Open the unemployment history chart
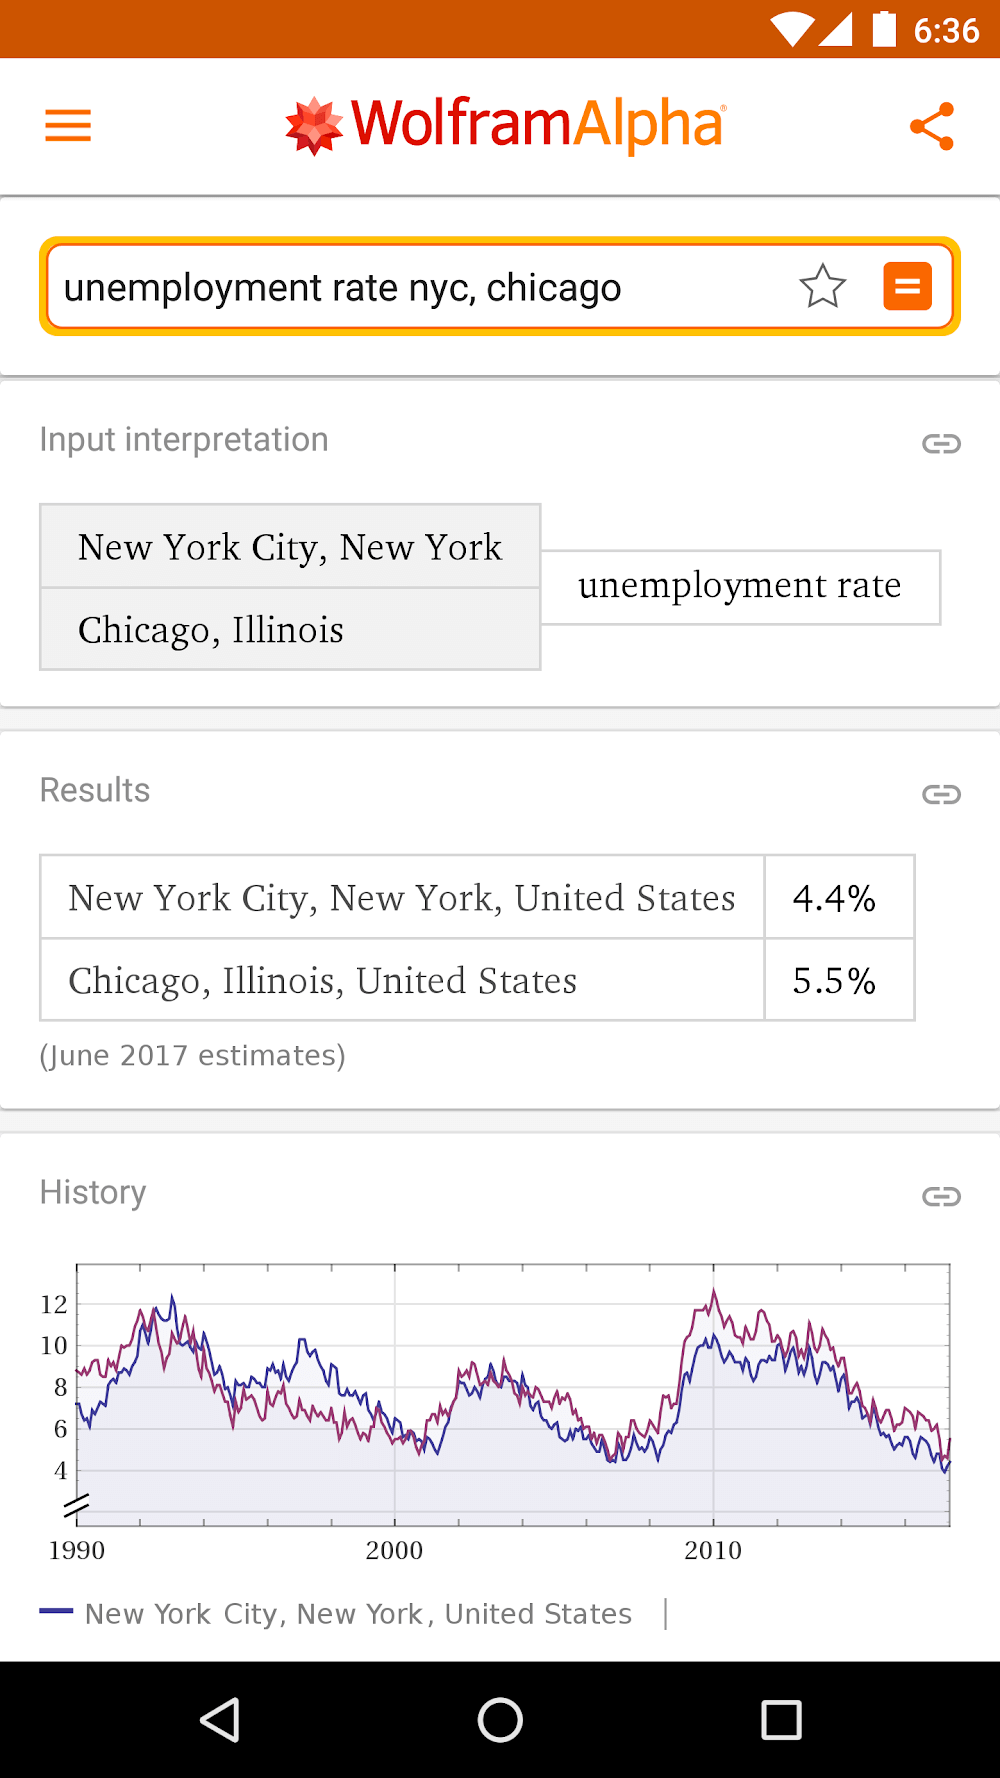This screenshot has height=1778, width=1000. click(512, 1395)
